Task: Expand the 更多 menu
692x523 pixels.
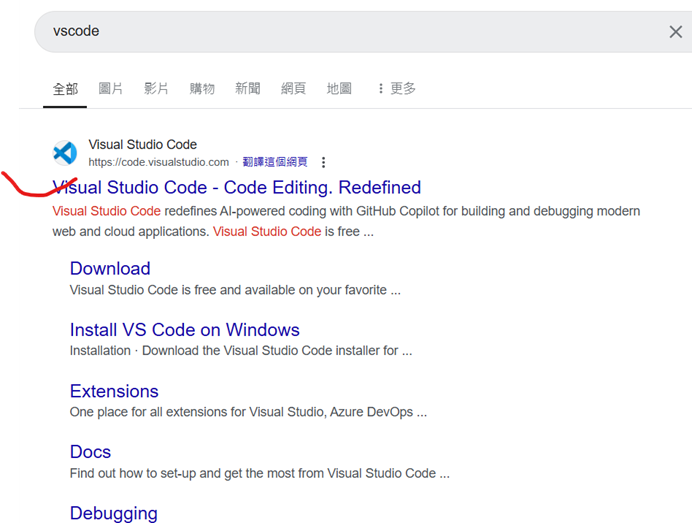Action: [x=397, y=88]
